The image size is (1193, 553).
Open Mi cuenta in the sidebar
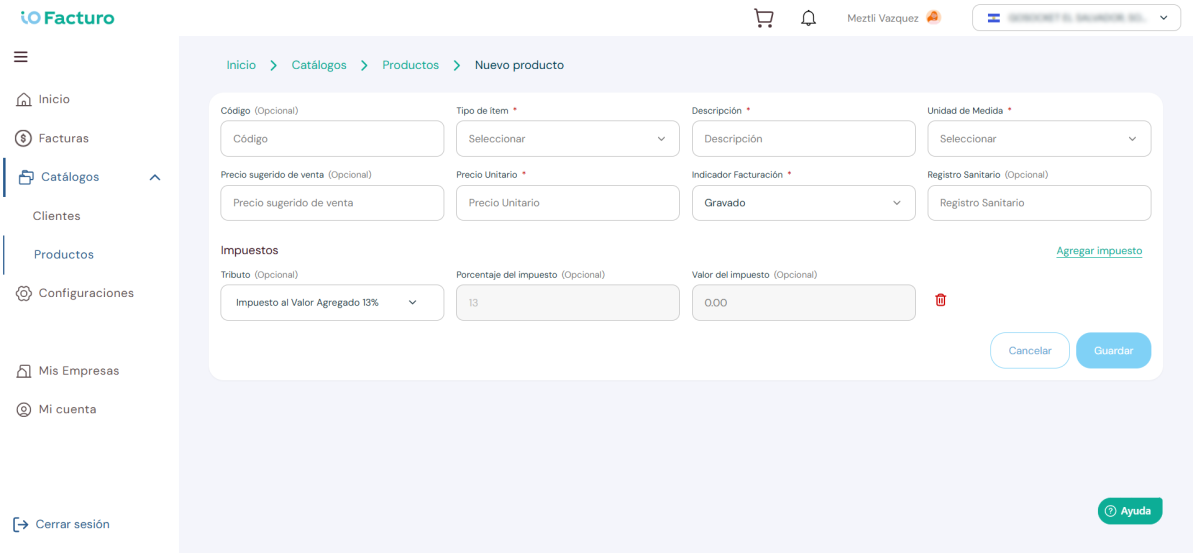(68, 409)
